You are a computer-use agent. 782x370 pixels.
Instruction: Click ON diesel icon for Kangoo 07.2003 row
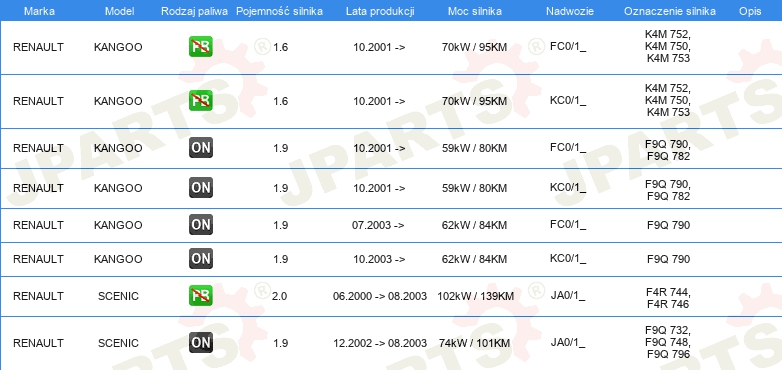click(201, 225)
